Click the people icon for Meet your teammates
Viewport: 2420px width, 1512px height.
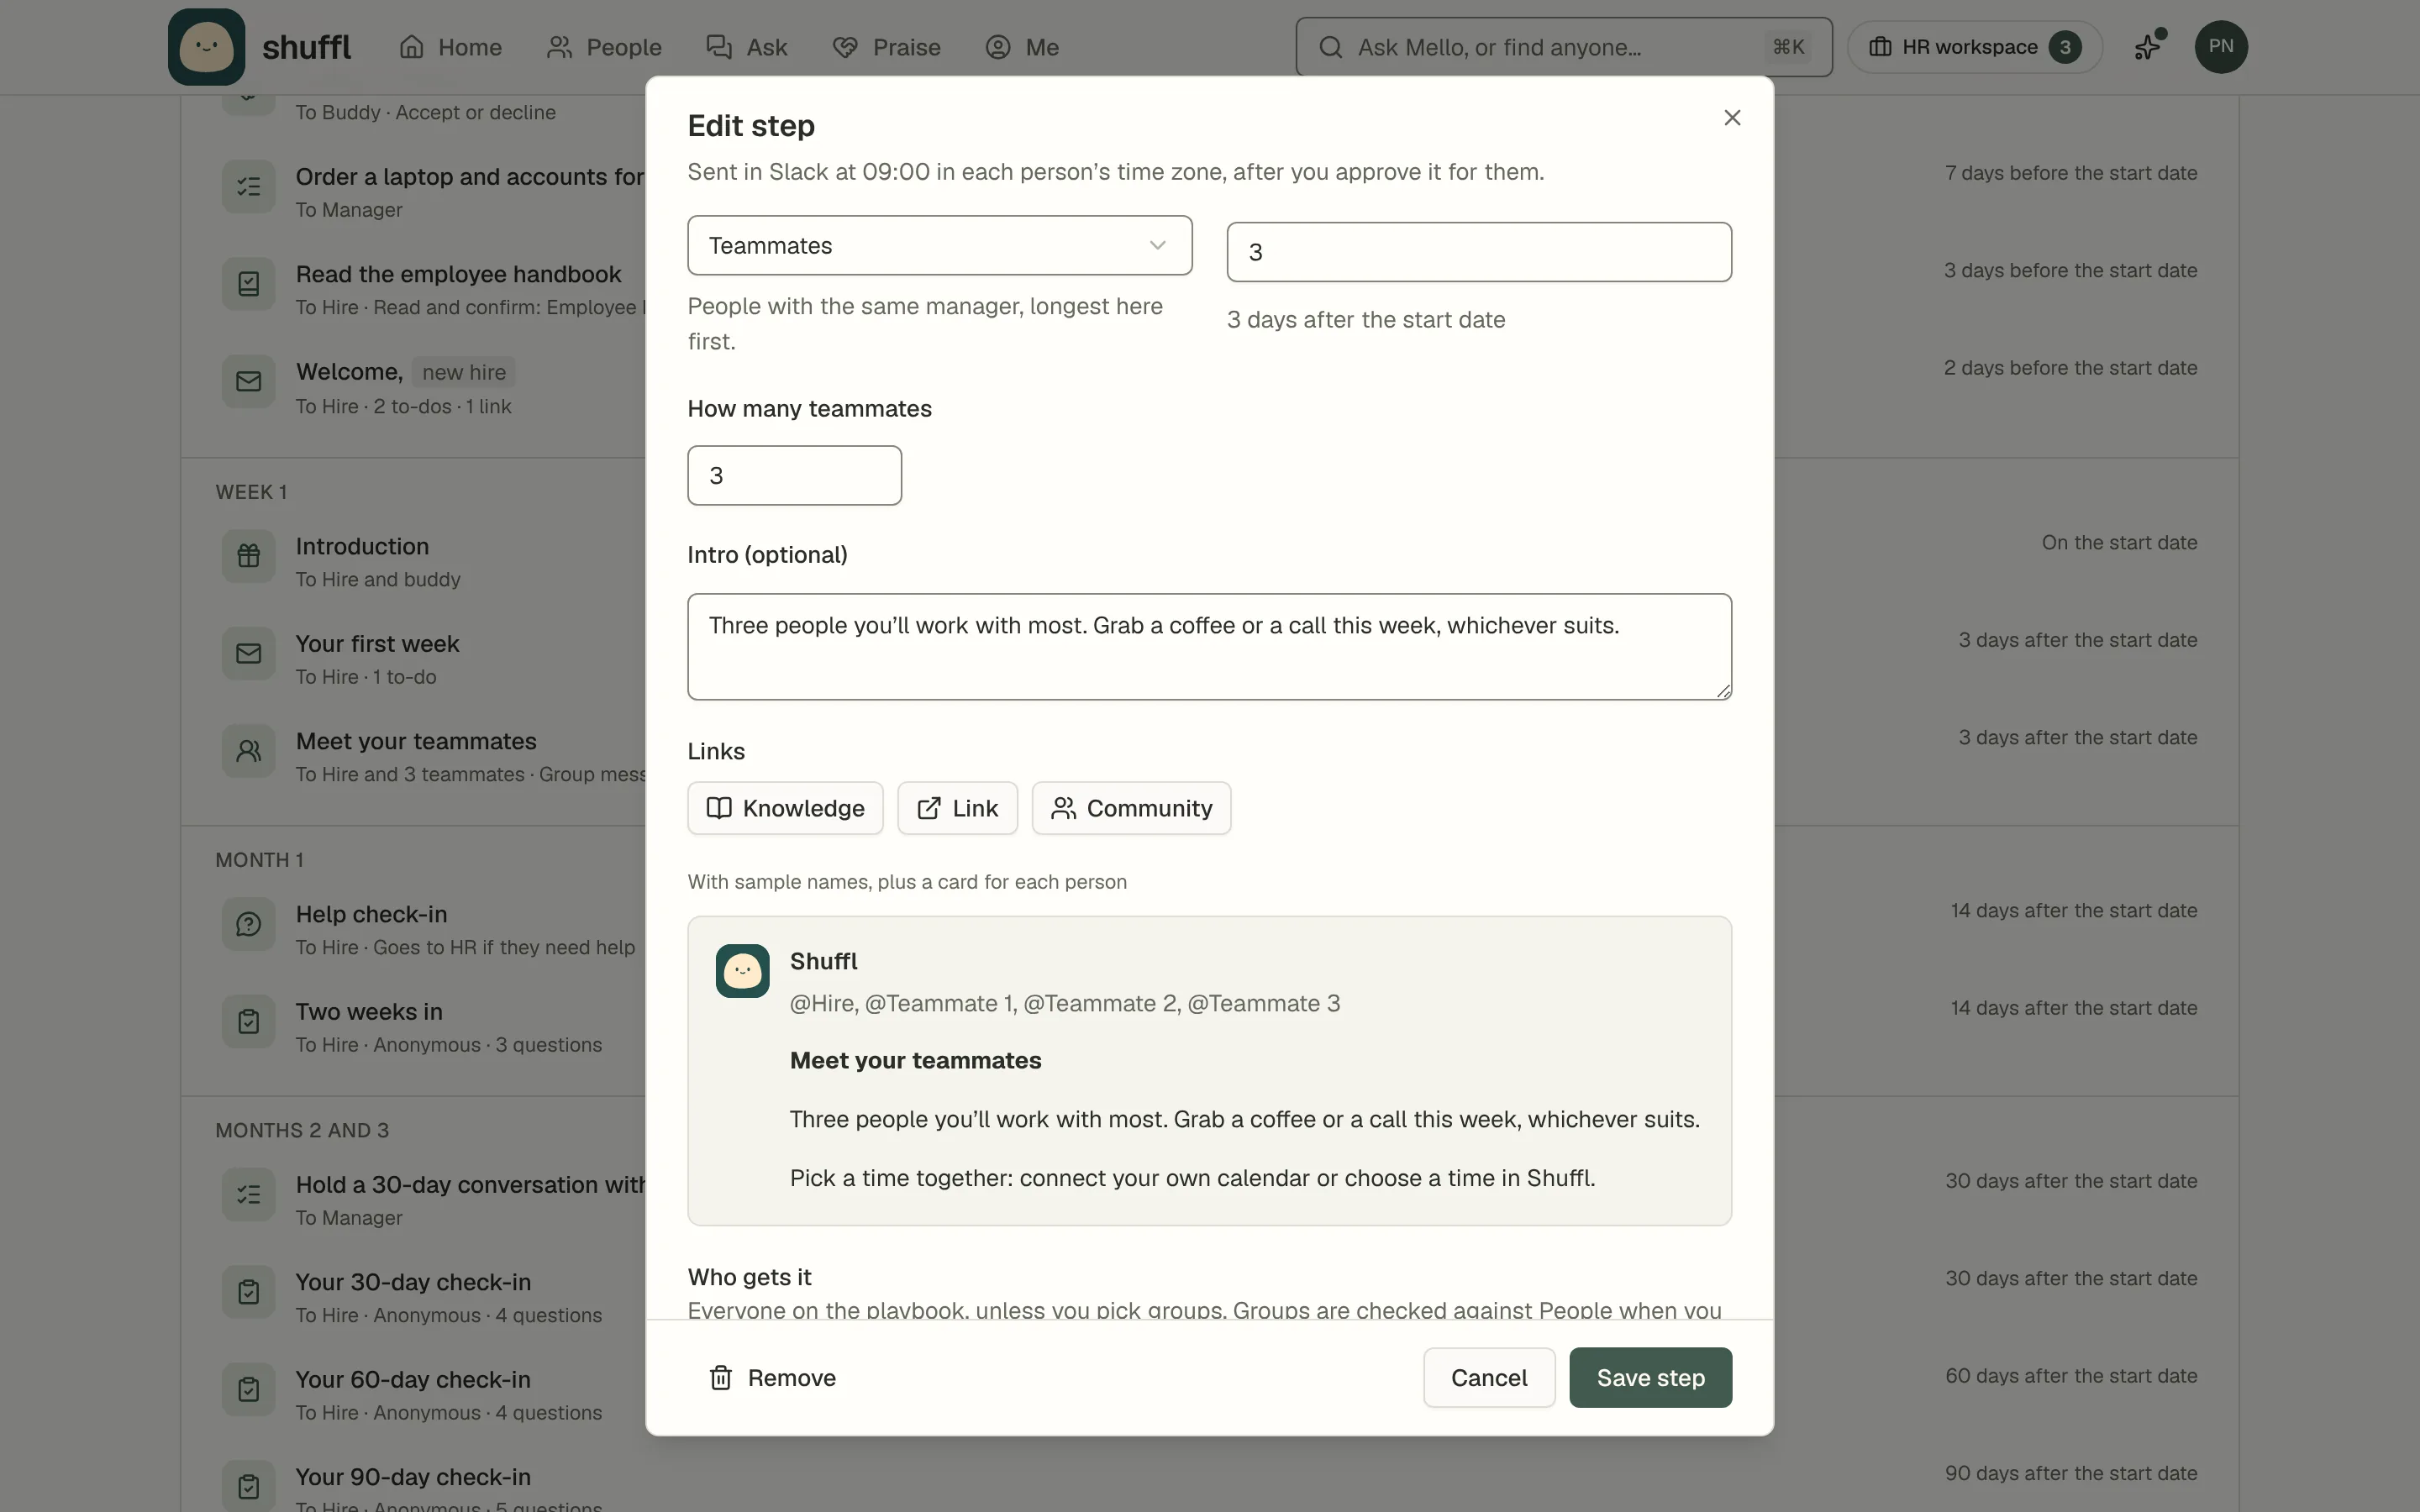pyautogui.click(x=248, y=751)
